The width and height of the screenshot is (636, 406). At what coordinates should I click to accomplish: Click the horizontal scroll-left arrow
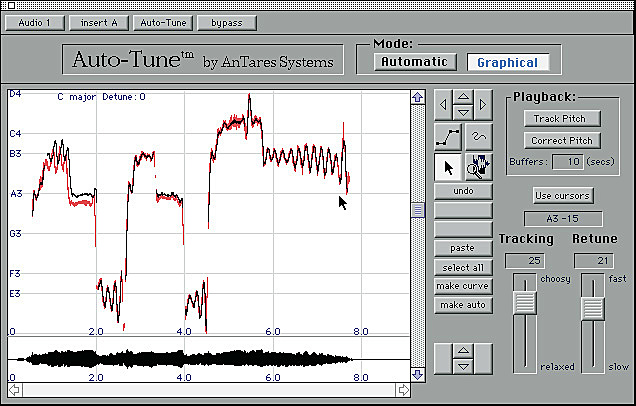(x=15, y=390)
